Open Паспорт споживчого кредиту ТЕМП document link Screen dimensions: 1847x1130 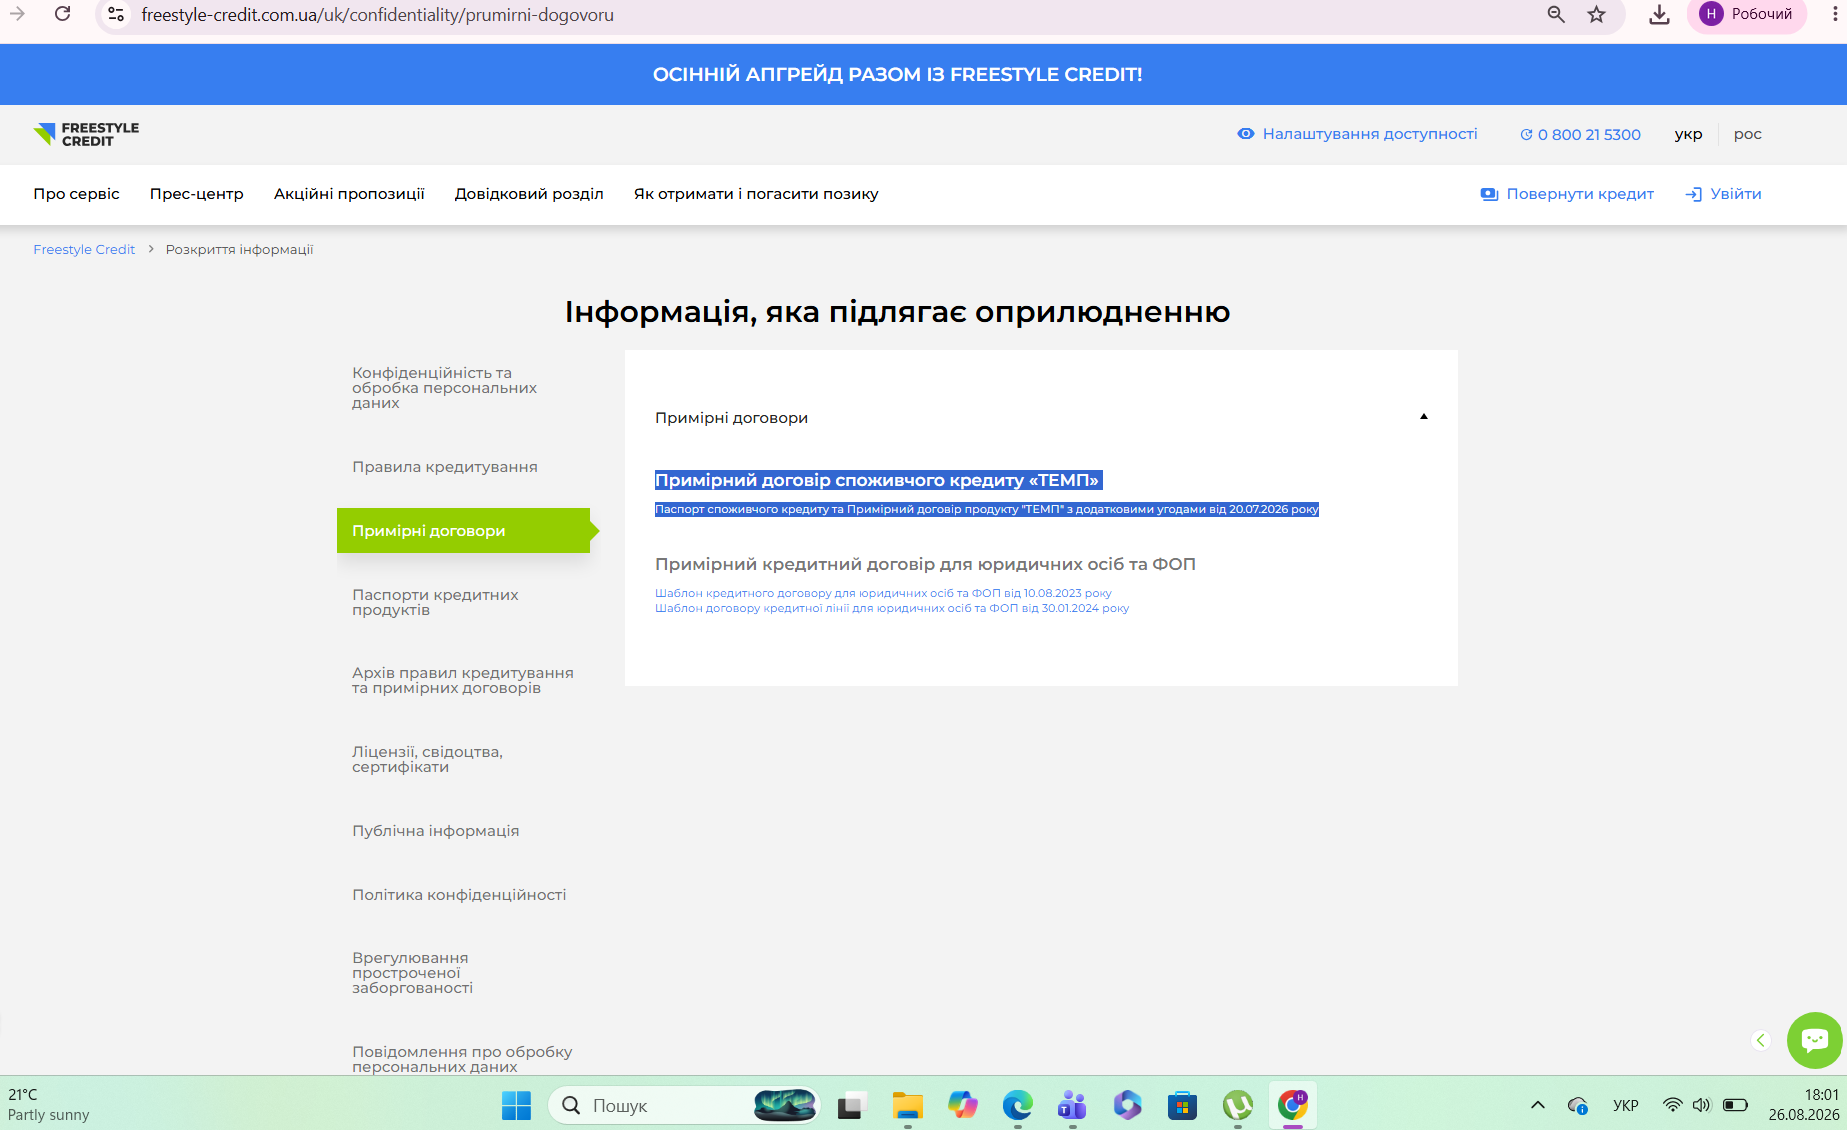click(987, 509)
